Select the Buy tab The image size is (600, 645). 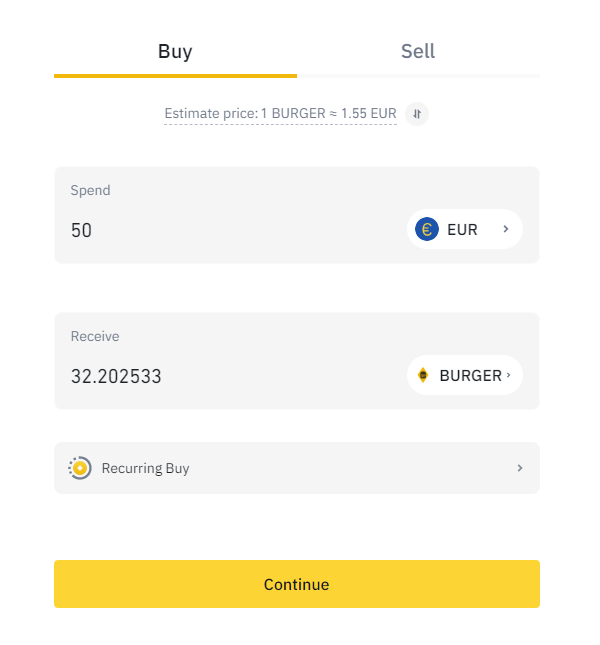click(175, 51)
